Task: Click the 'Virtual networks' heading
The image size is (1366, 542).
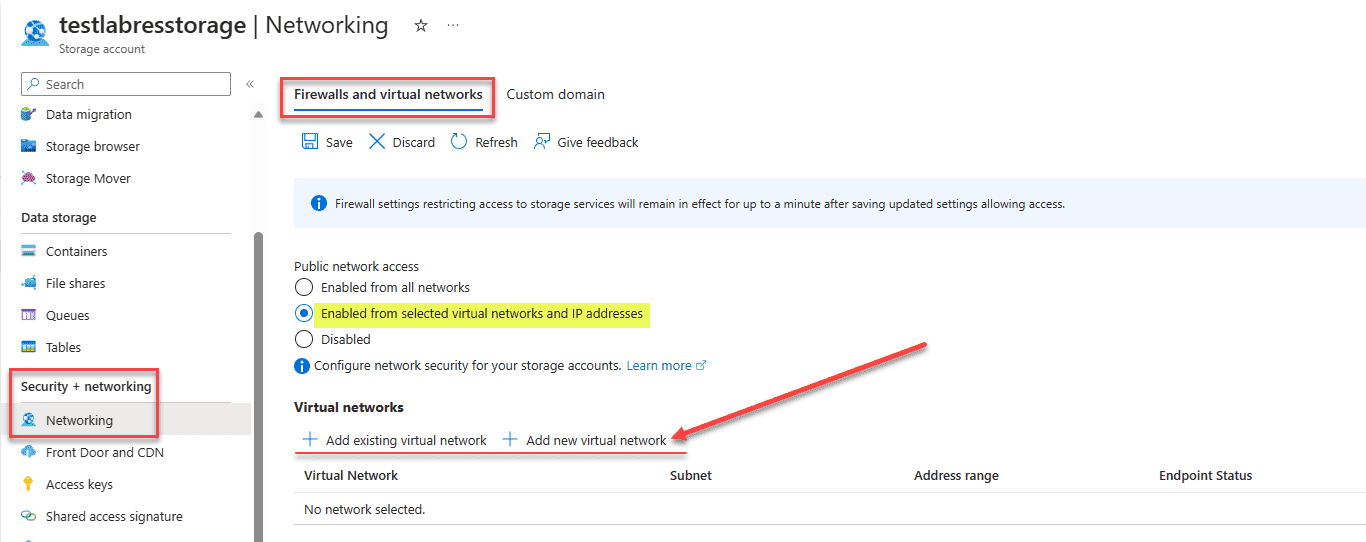Action: click(349, 408)
